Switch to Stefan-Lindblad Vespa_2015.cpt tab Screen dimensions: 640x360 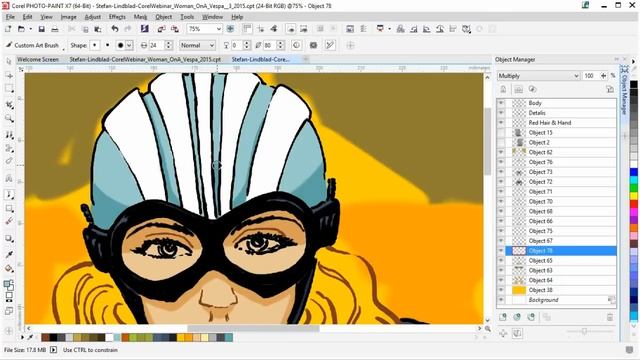[145, 59]
